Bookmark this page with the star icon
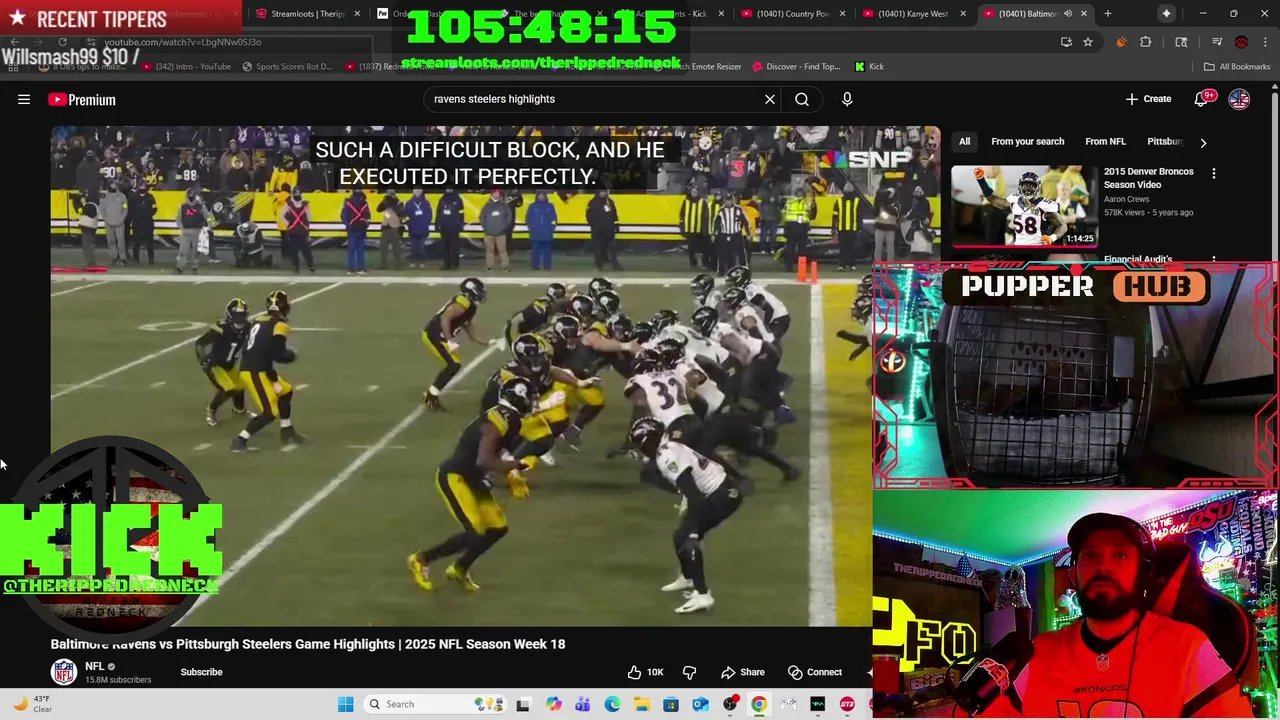1280x720 pixels. [1088, 42]
